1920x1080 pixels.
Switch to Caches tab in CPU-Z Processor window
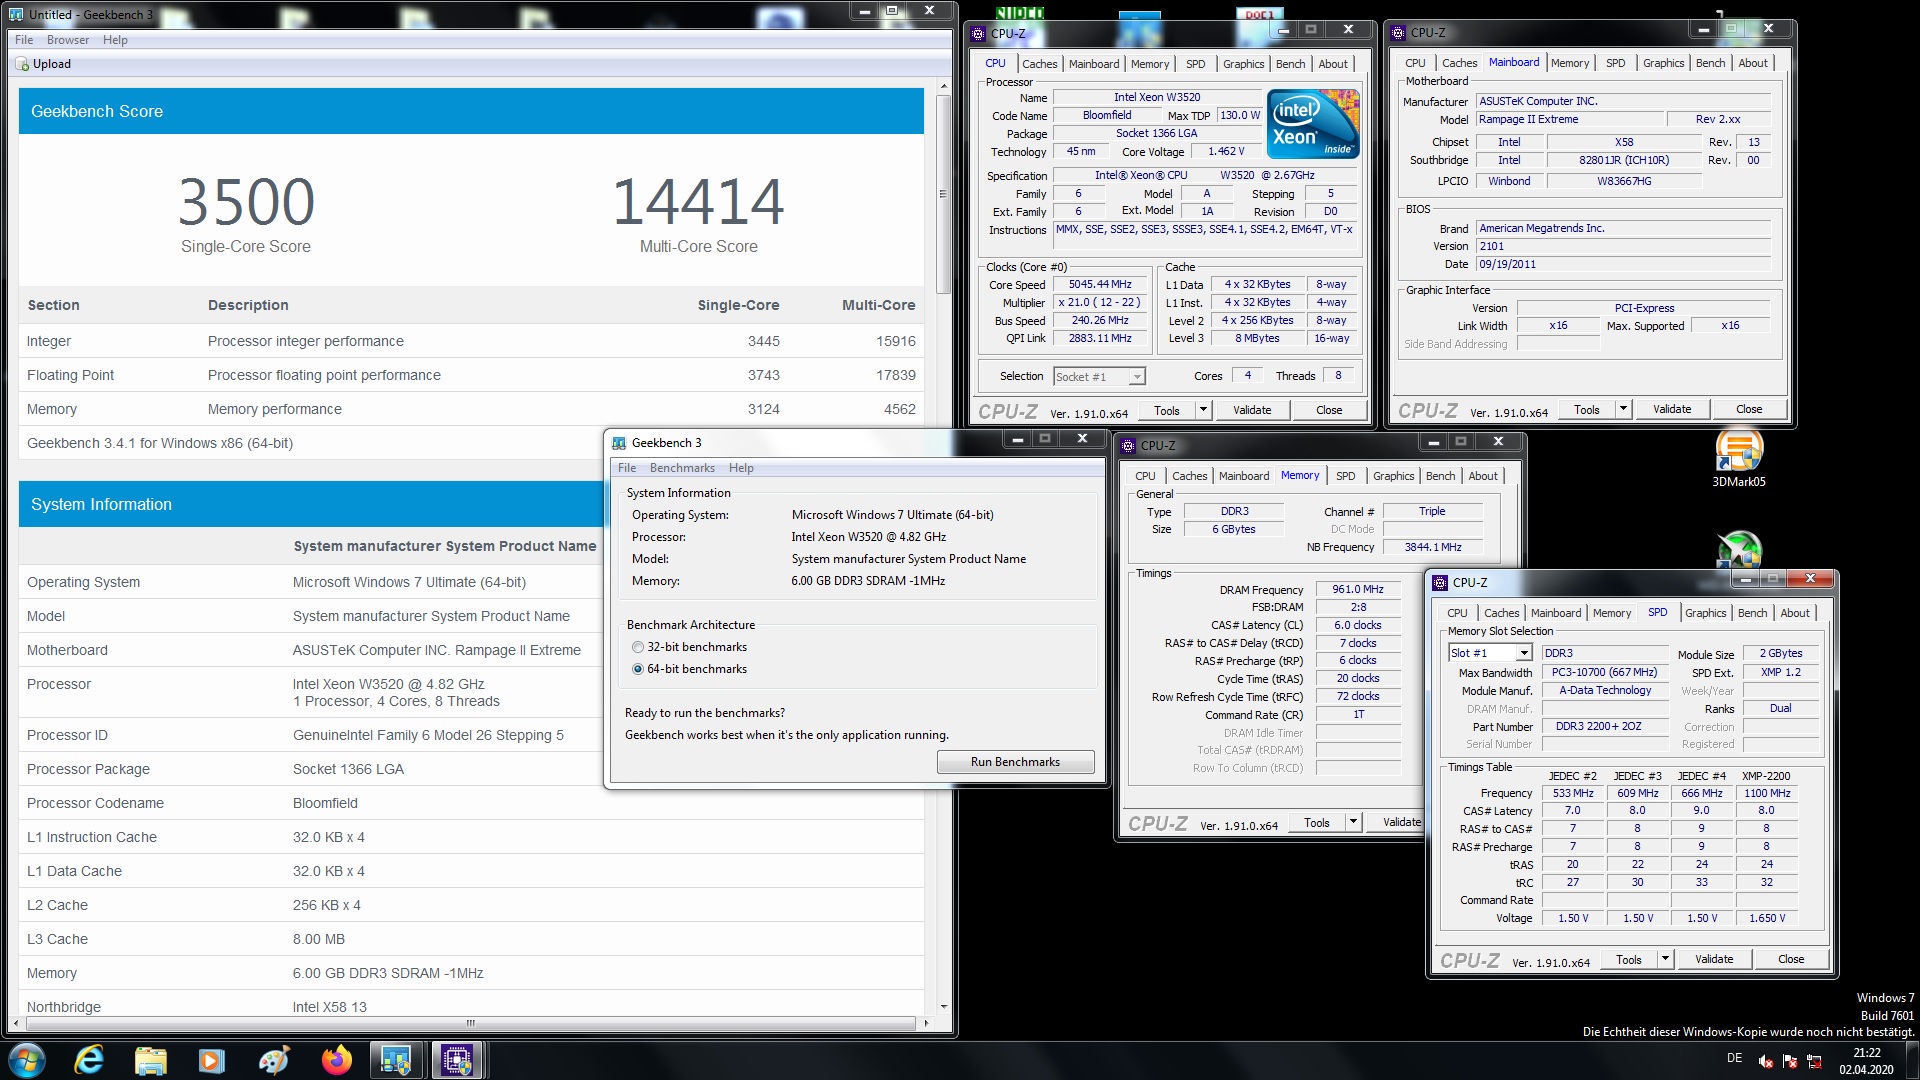[x=1039, y=64]
